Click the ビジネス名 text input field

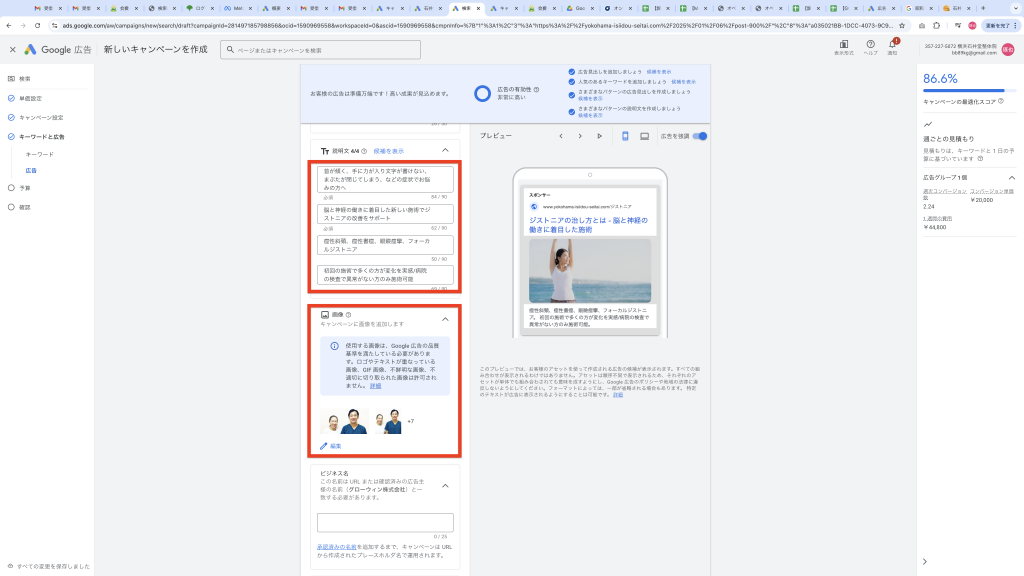coord(385,522)
